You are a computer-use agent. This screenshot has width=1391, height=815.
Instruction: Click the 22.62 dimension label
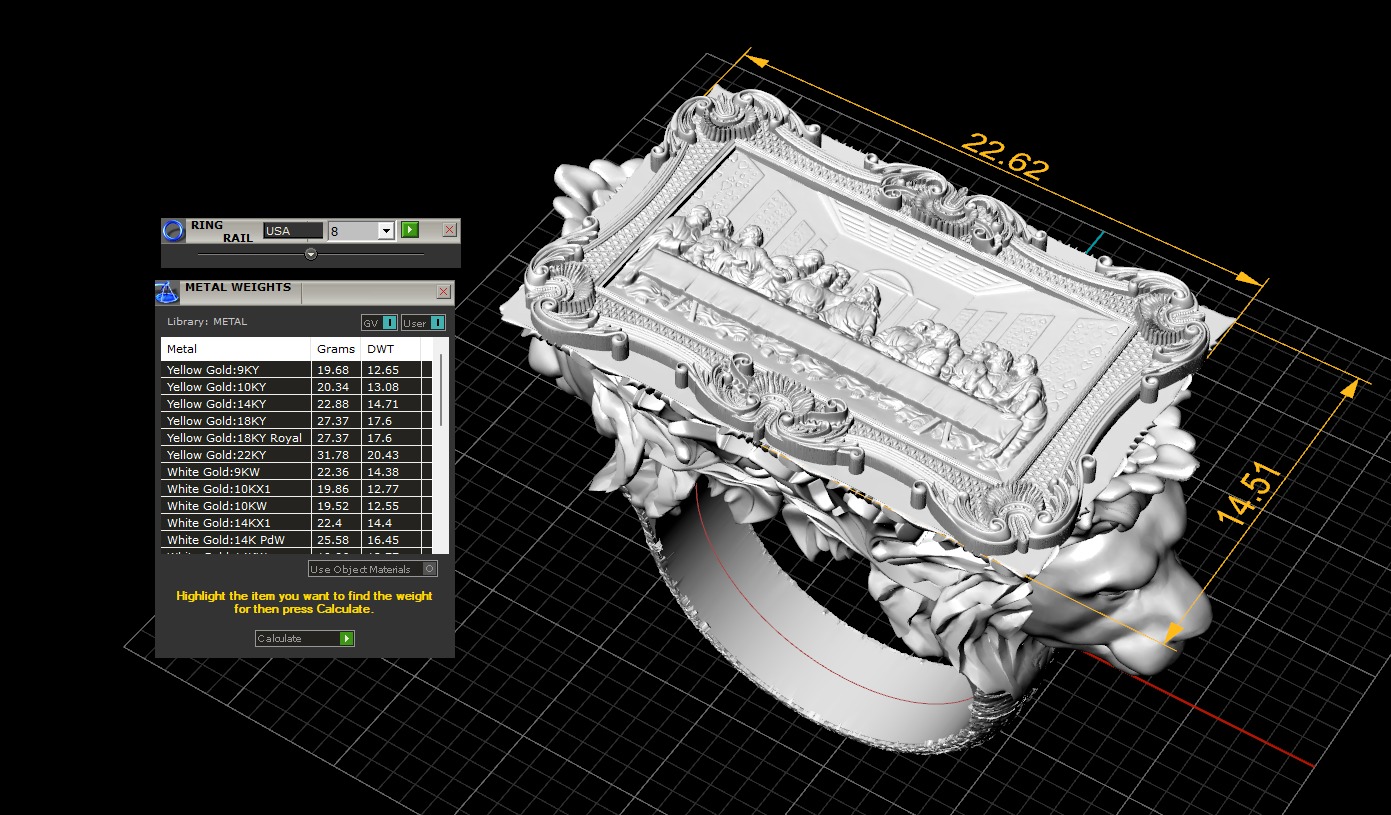coord(1005,156)
